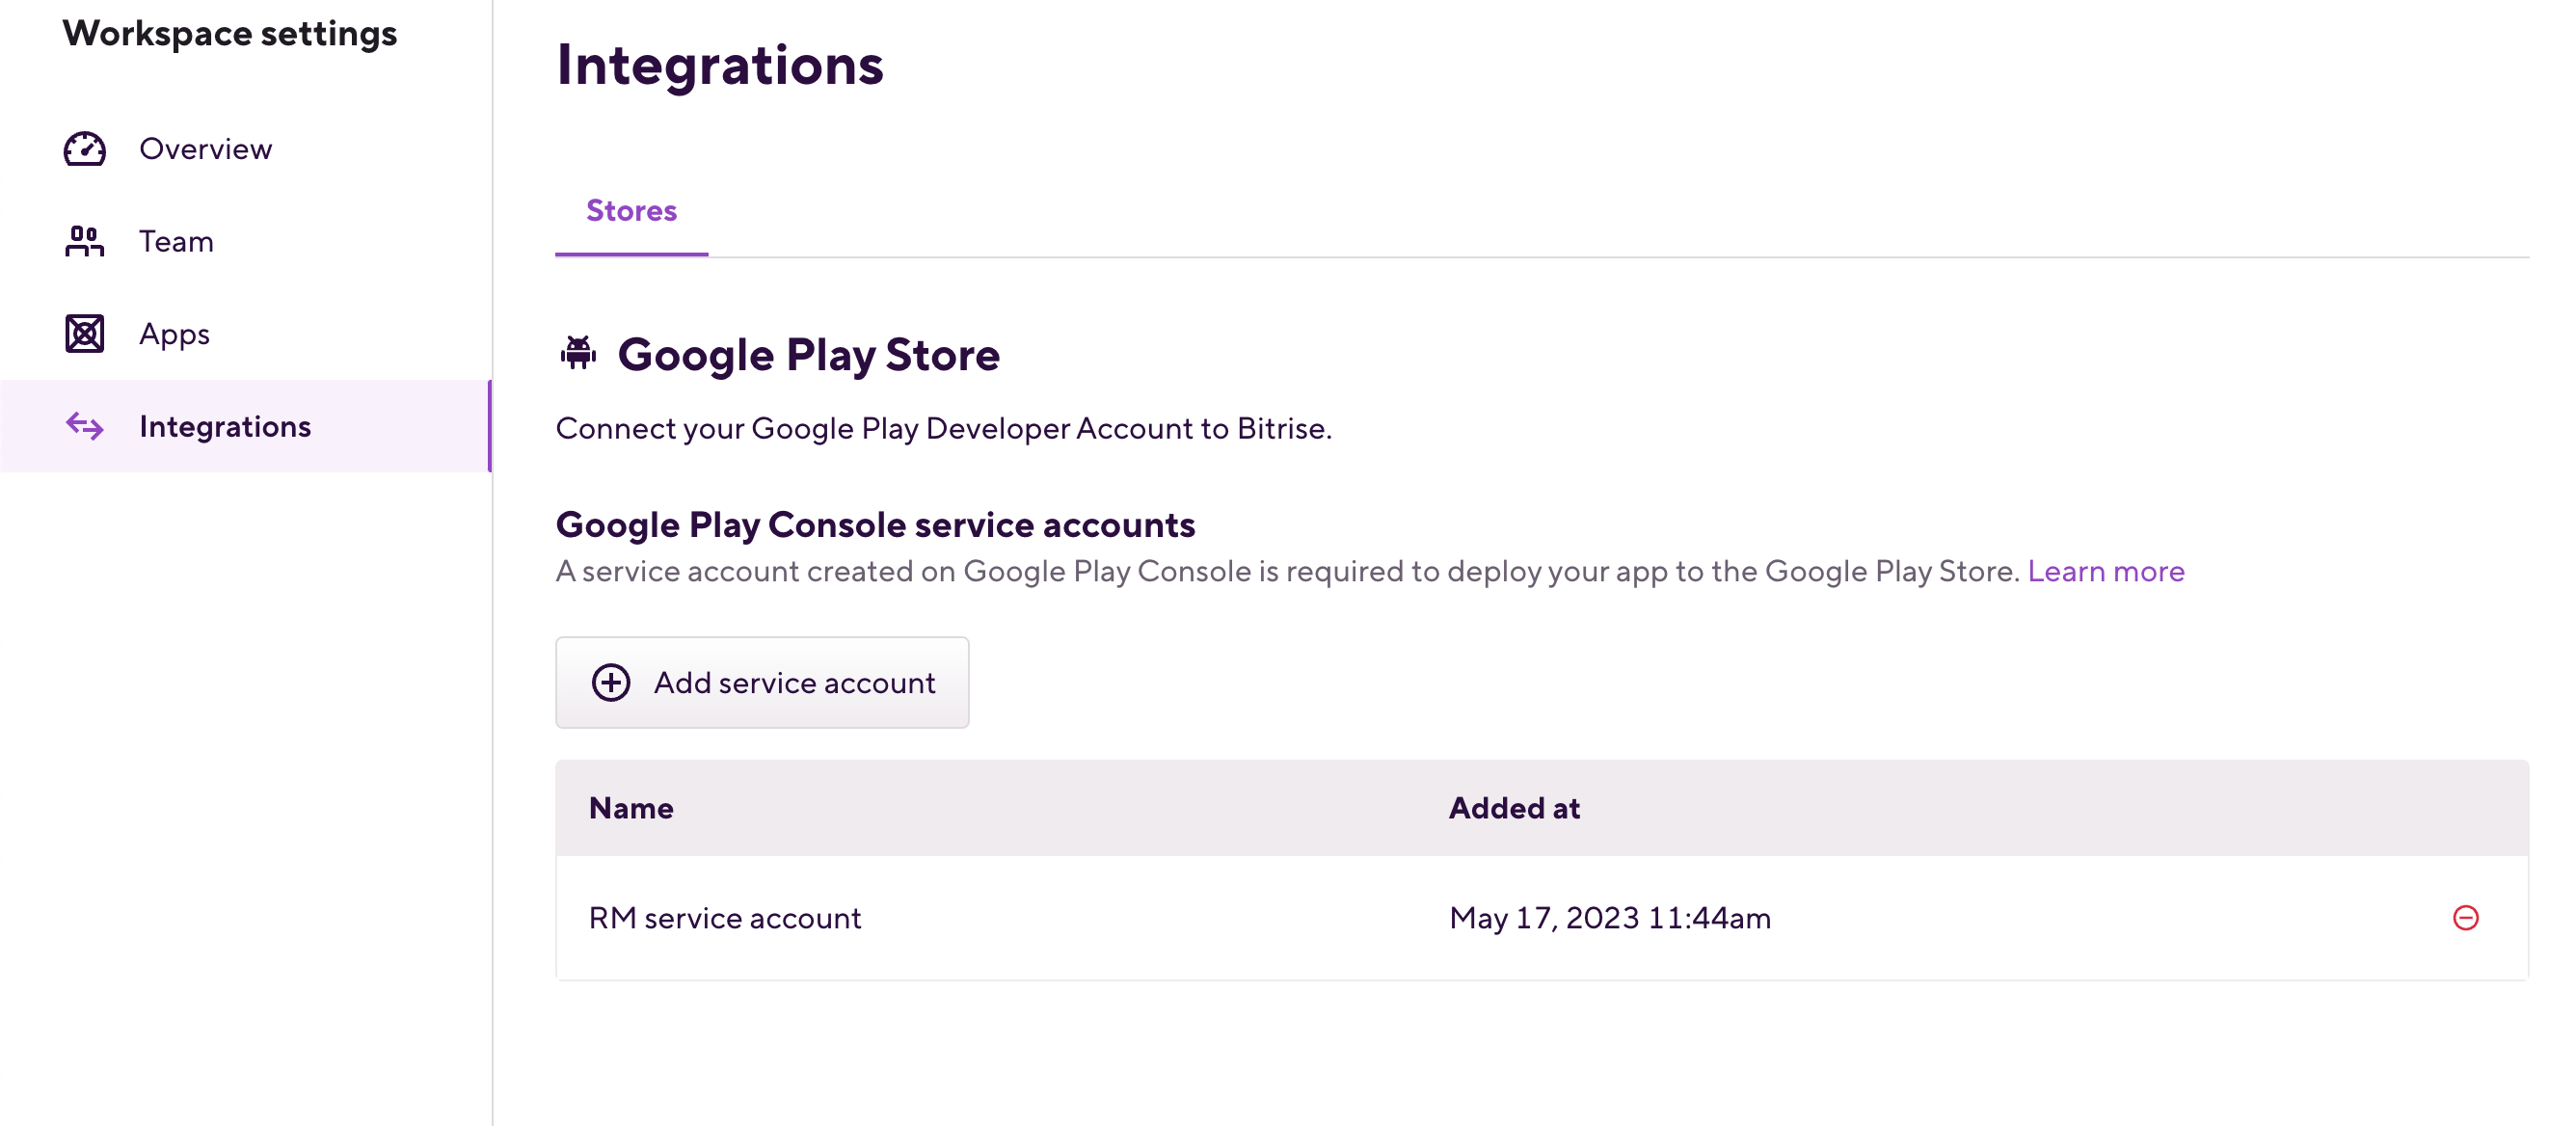Navigate to Team settings
Screen dimensions: 2576x1126
(x=176, y=241)
